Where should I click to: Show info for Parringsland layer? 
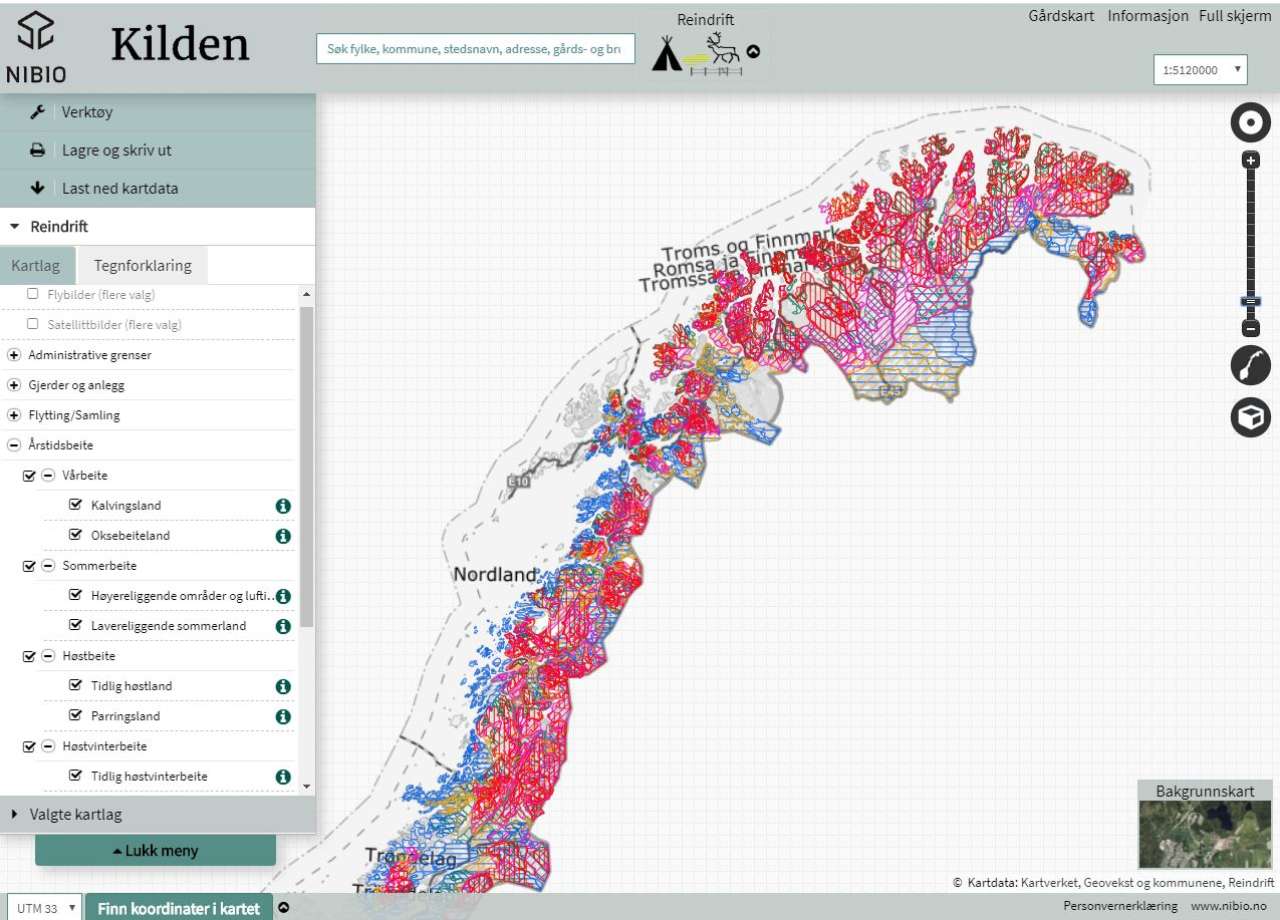(283, 716)
